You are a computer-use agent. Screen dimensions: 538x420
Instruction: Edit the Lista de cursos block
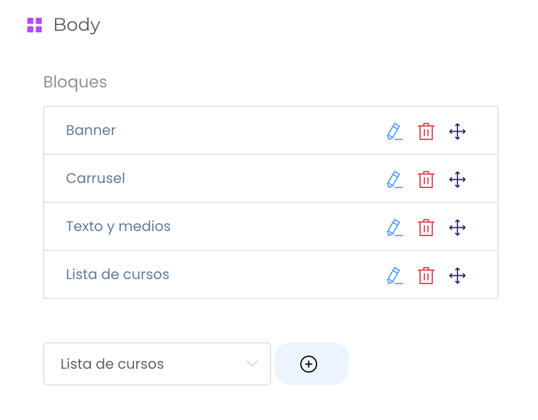395,276
